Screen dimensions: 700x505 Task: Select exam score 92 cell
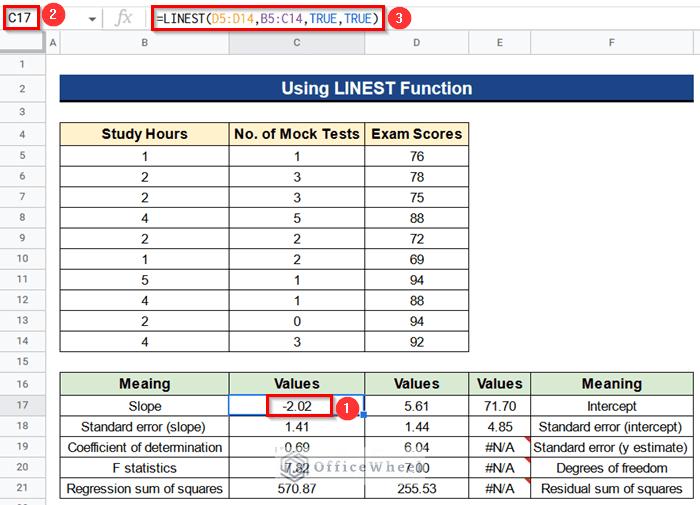click(417, 342)
